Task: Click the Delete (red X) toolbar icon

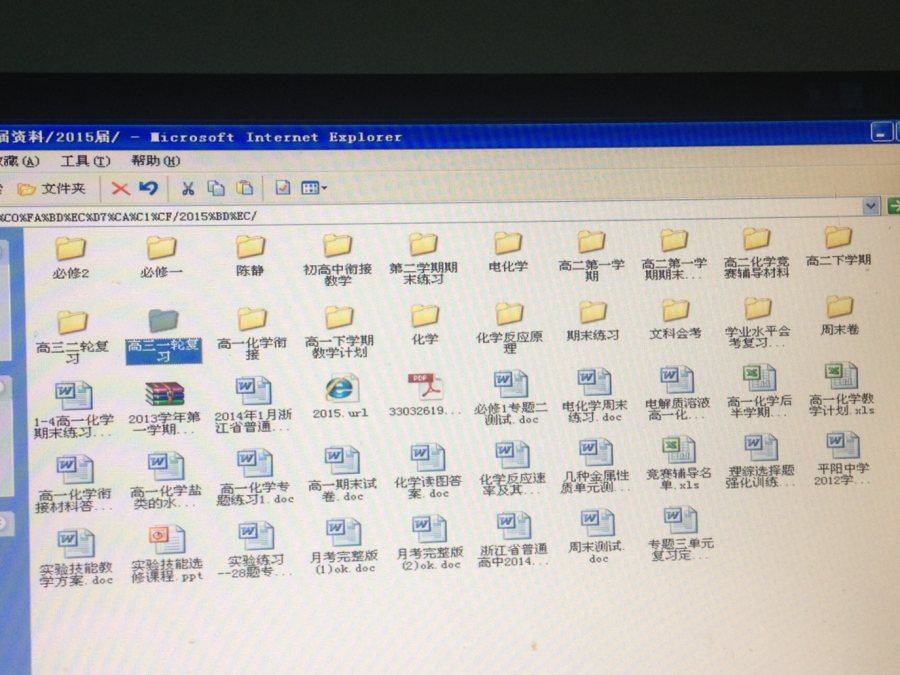Action: 121,188
